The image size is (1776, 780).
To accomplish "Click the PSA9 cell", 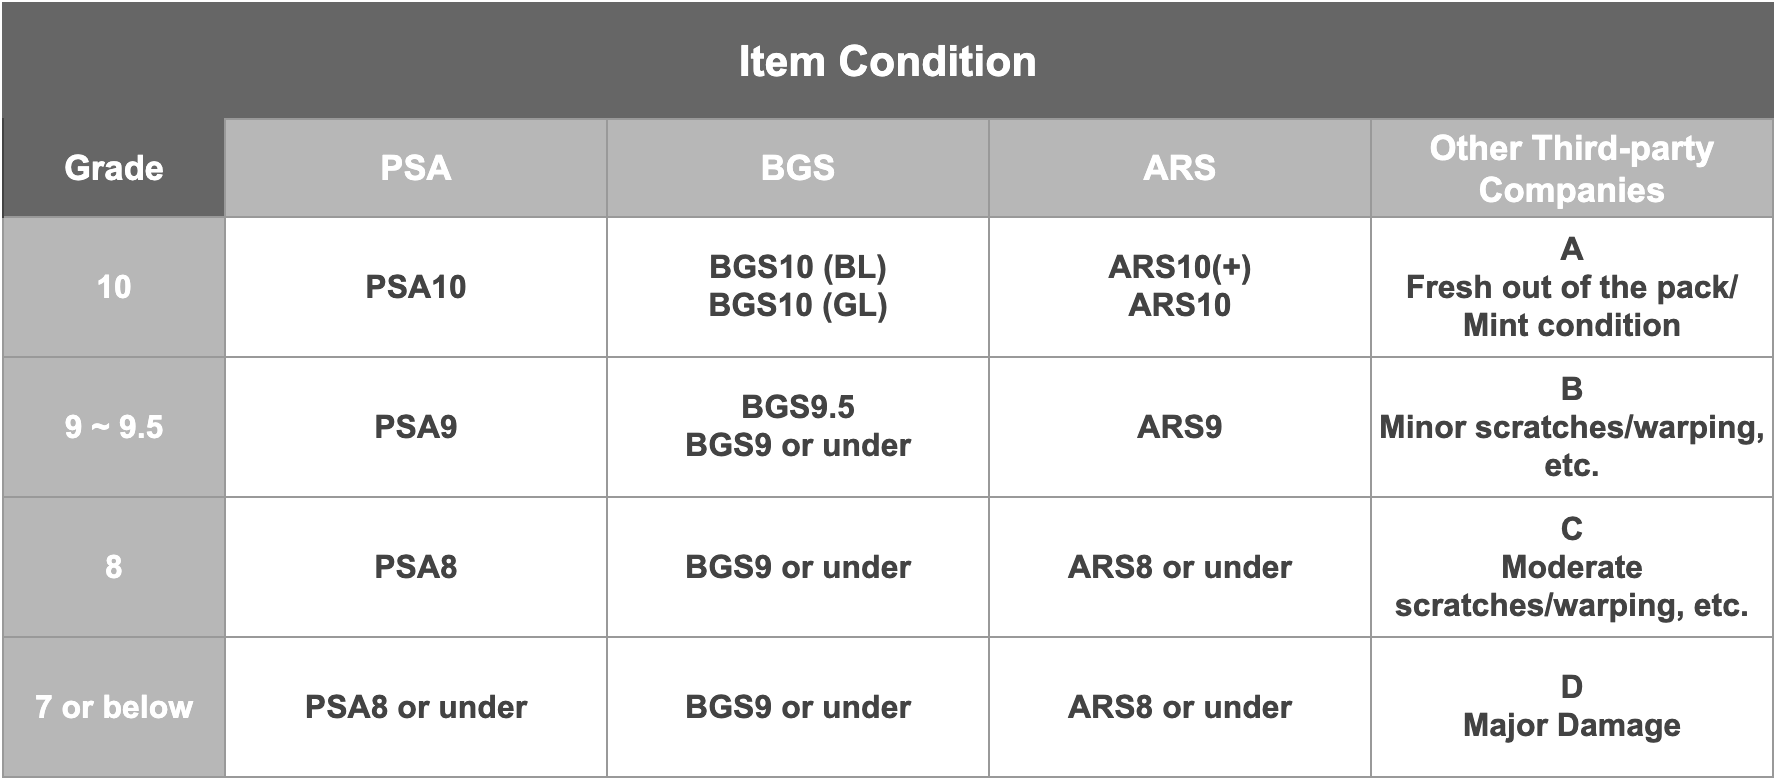I will pos(416,427).
